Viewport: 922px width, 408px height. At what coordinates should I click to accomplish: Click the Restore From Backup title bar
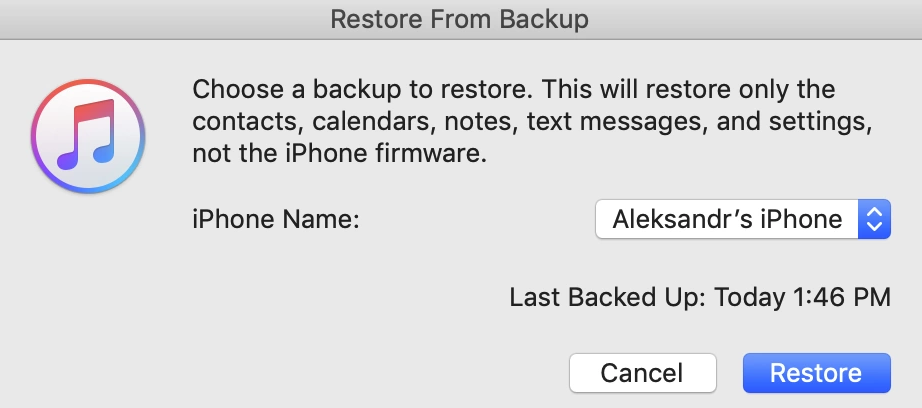(x=461, y=19)
